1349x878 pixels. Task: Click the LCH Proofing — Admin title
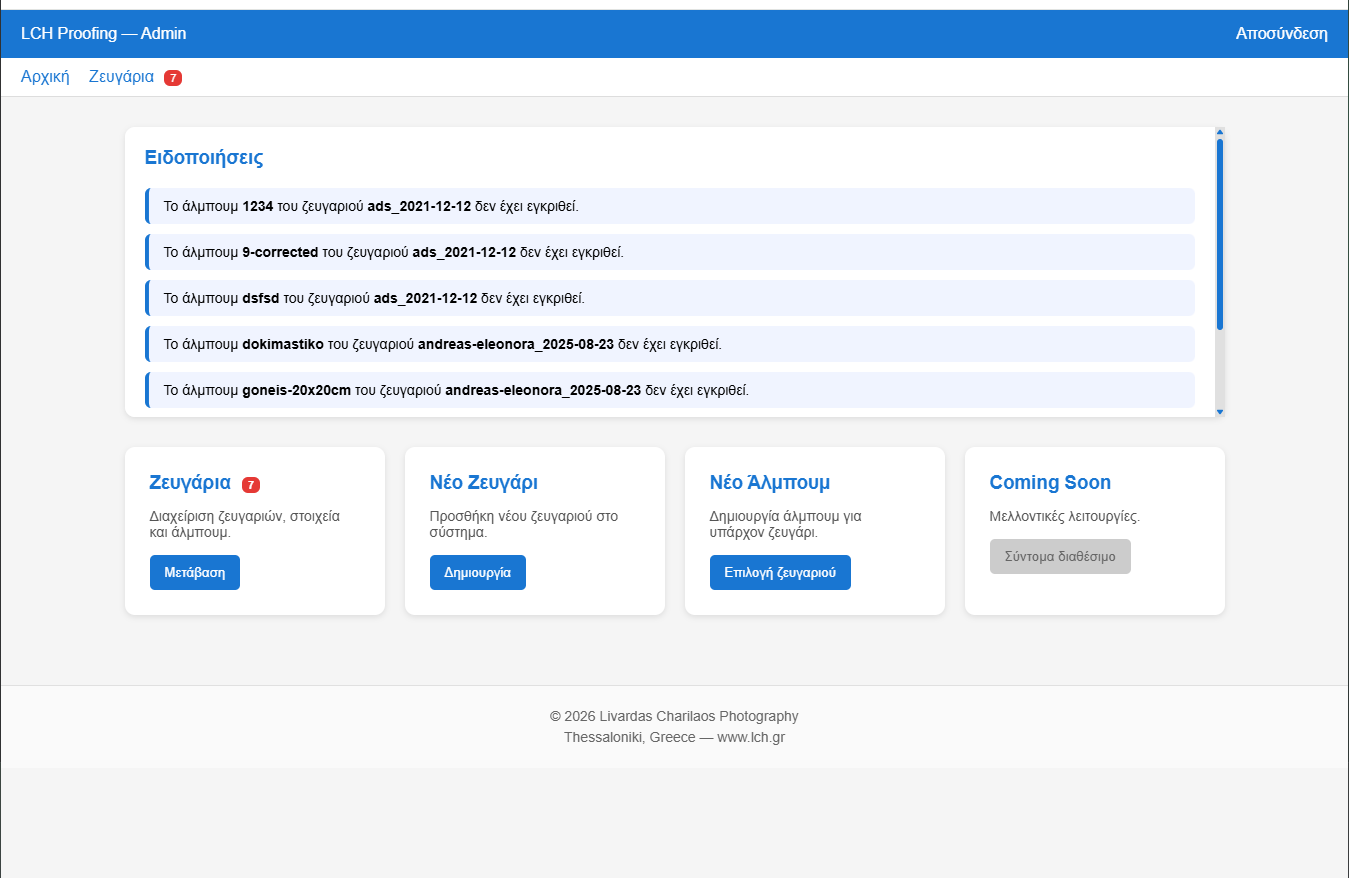(x=103, y=34)
